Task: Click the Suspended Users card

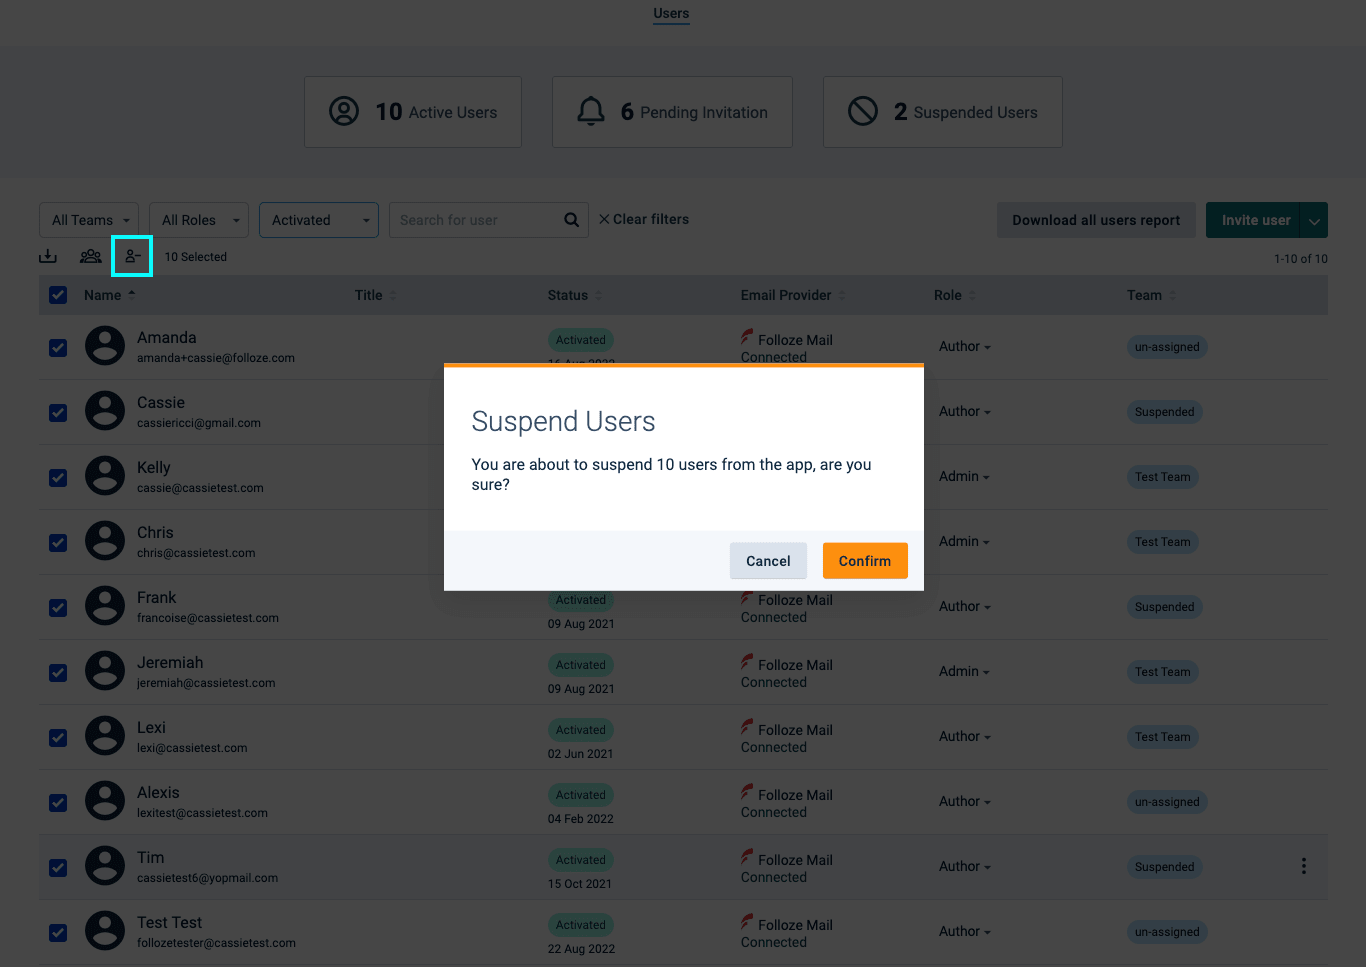Action: 942,112
